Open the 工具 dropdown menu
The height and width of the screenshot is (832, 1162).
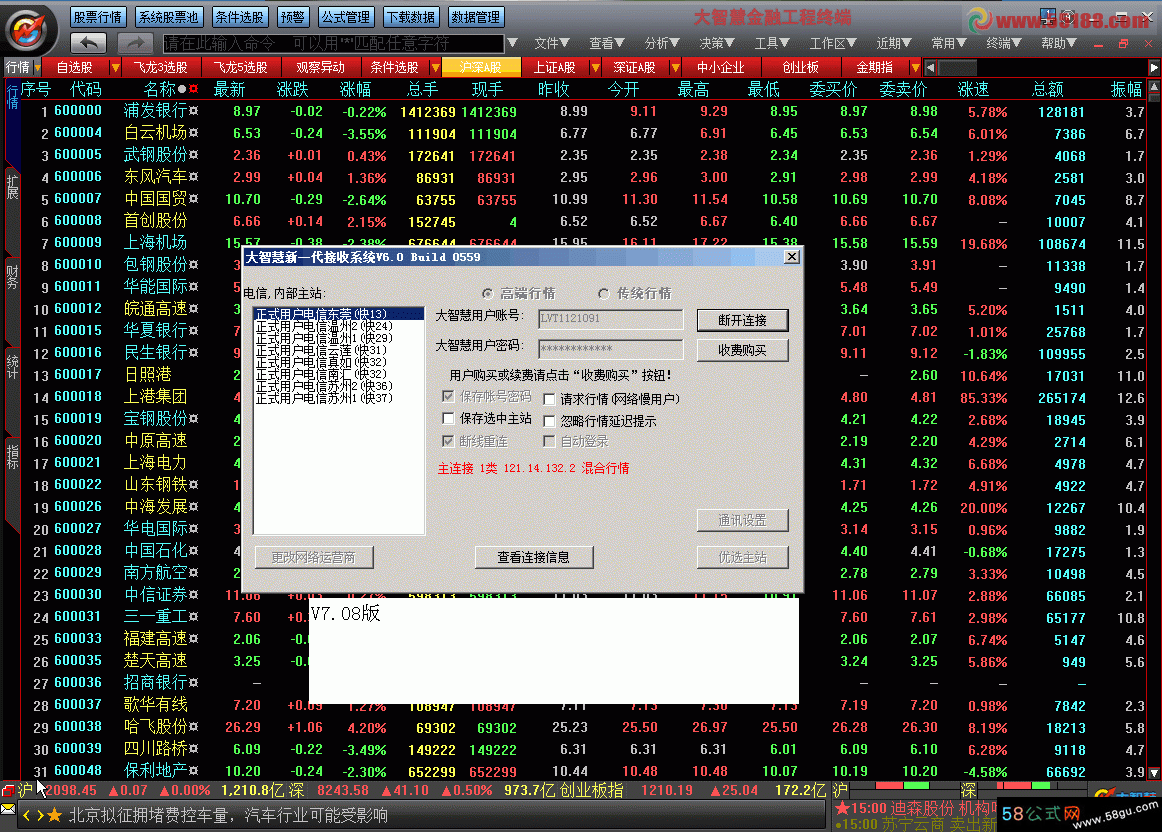tap(771, 44)
